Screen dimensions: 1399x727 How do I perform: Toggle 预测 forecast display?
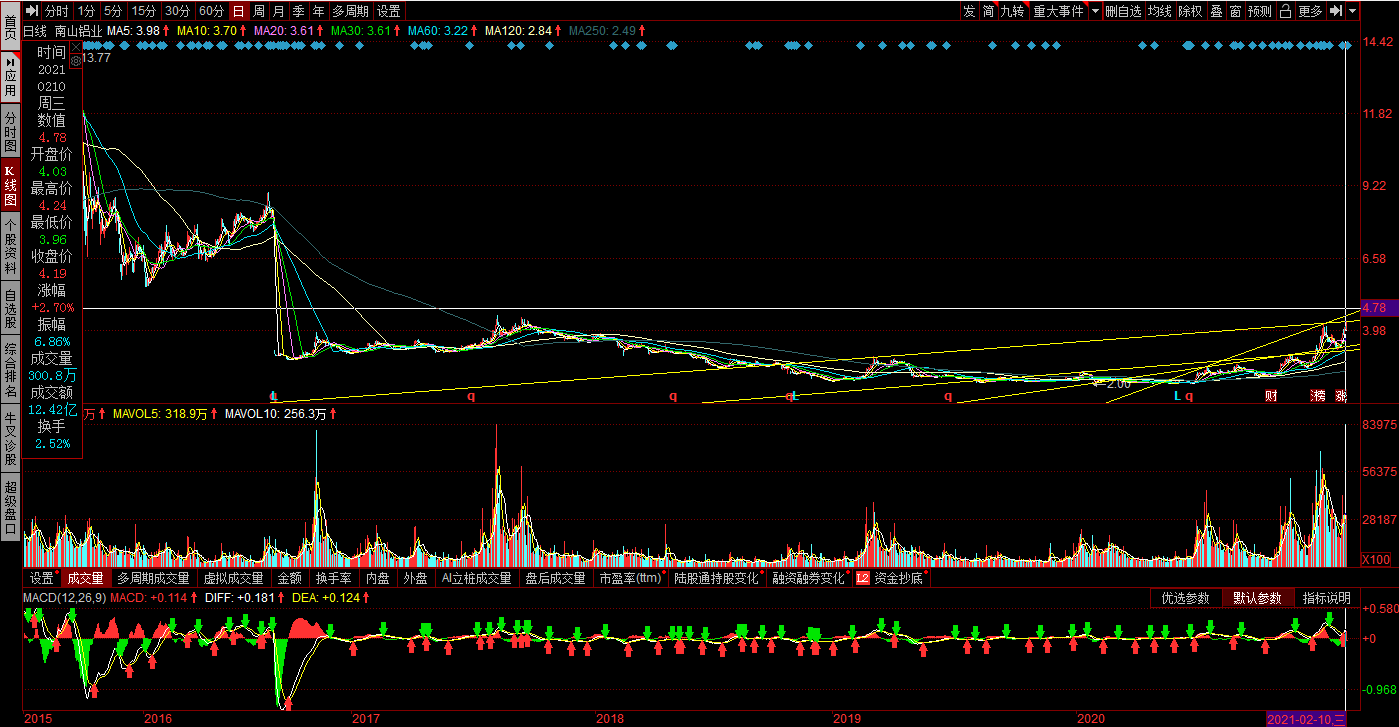pos(1260,11)
